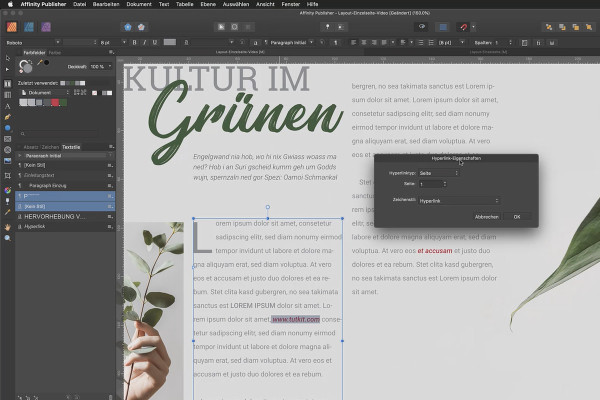Viewport: 600px width, 400px height.
Task: Select the Zoom magnifier tool
Action: click(7, 238)
